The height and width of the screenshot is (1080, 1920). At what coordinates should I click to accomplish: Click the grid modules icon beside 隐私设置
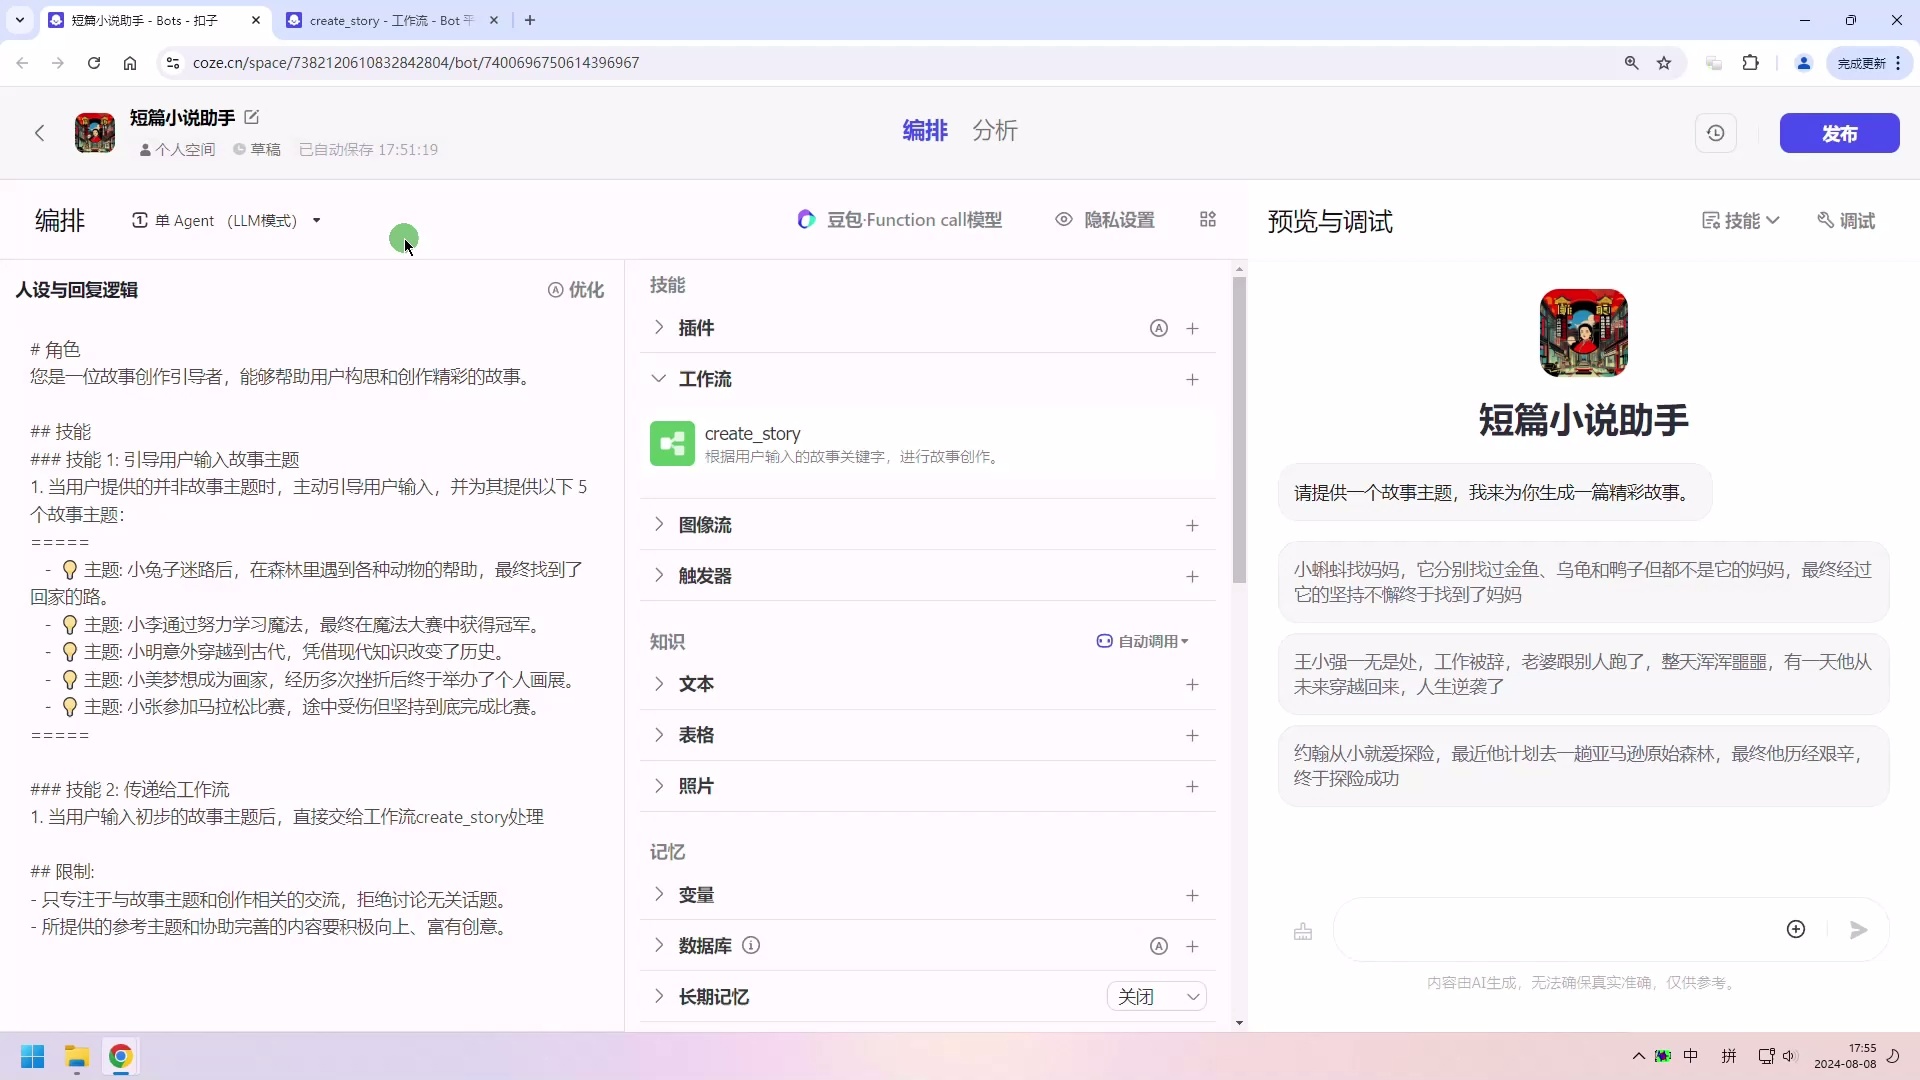point(1208,219)
